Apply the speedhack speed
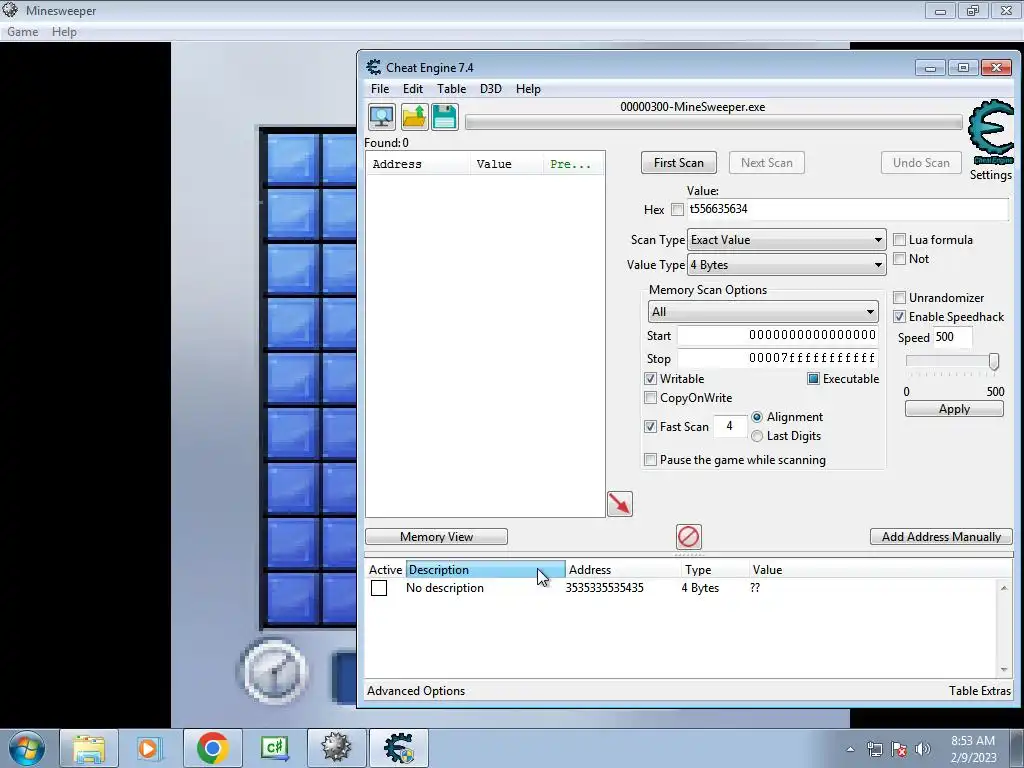Viewport: 1024px width, 768px height. pos(954,409)
